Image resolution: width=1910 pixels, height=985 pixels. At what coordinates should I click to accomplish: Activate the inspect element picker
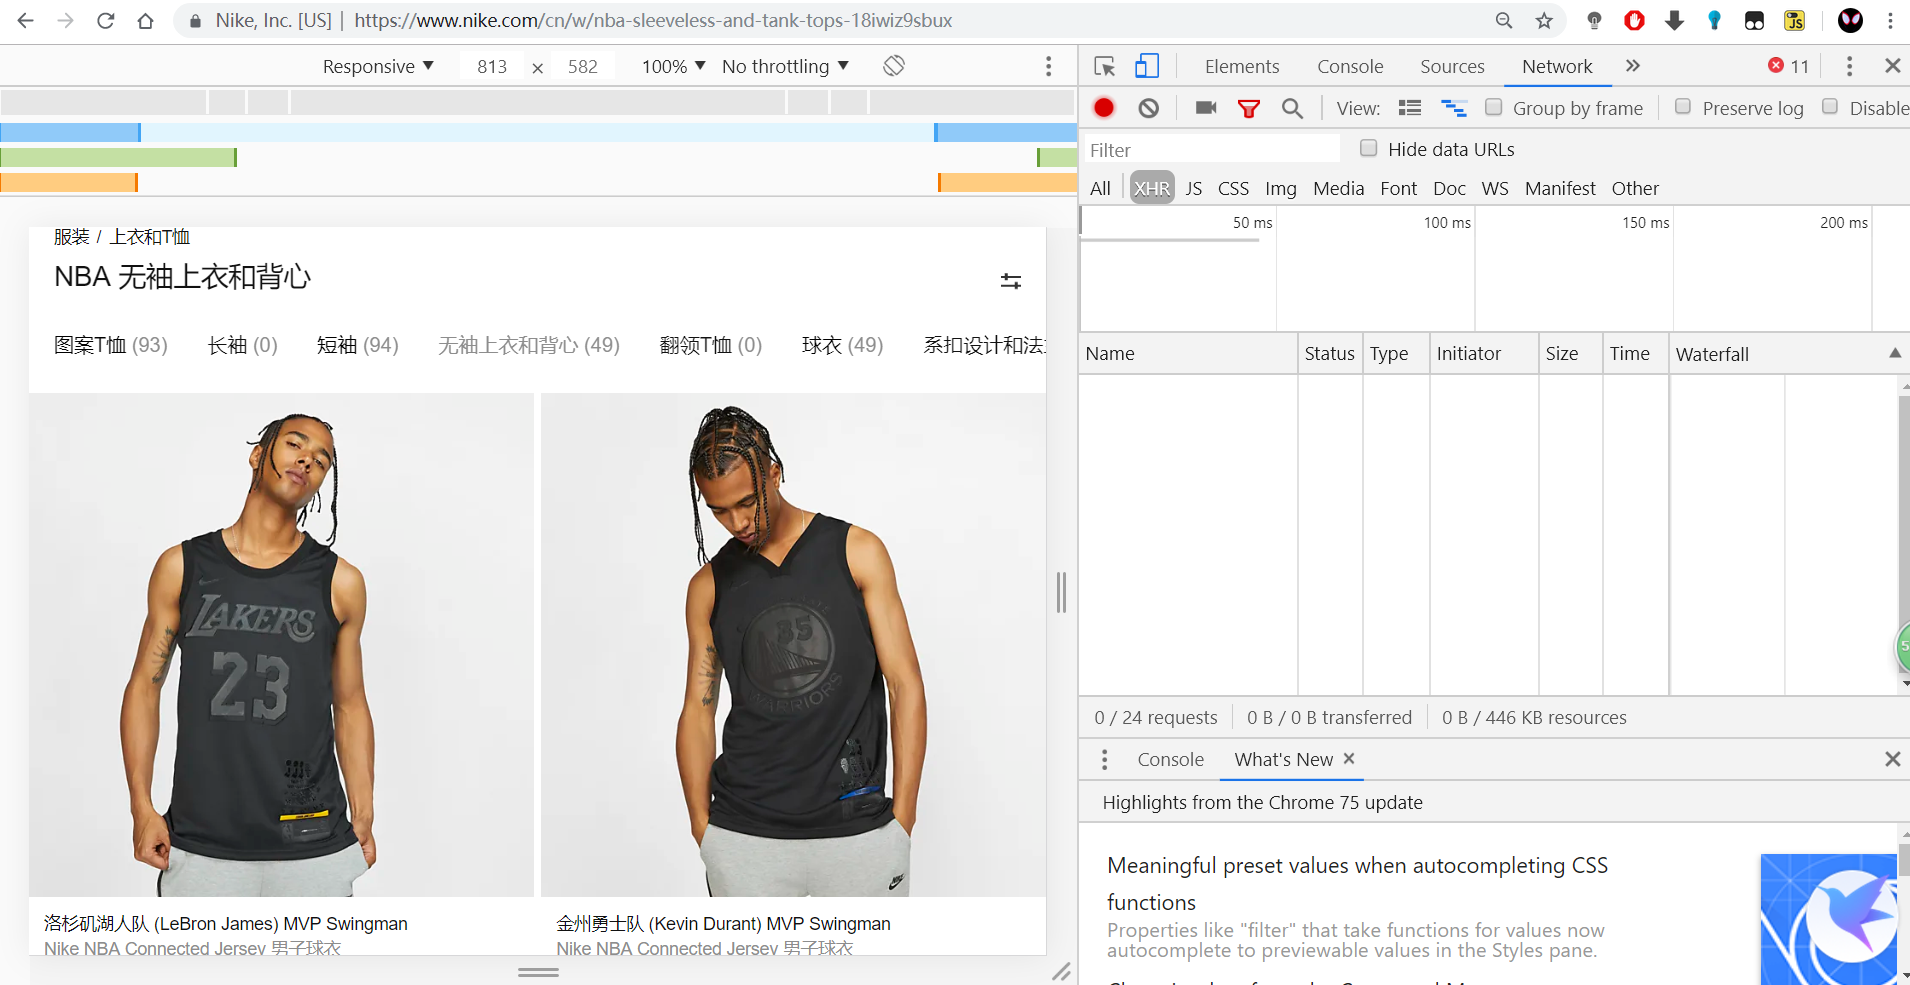pos(1104,66)
